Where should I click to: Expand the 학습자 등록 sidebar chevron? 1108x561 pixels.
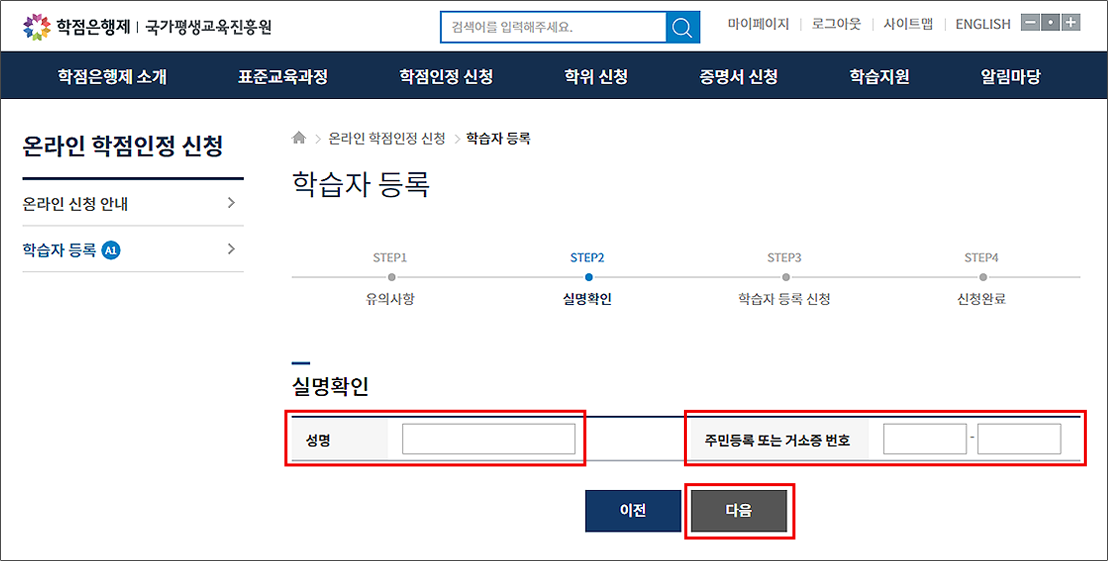pyautogui.click(x=231, y=249)
